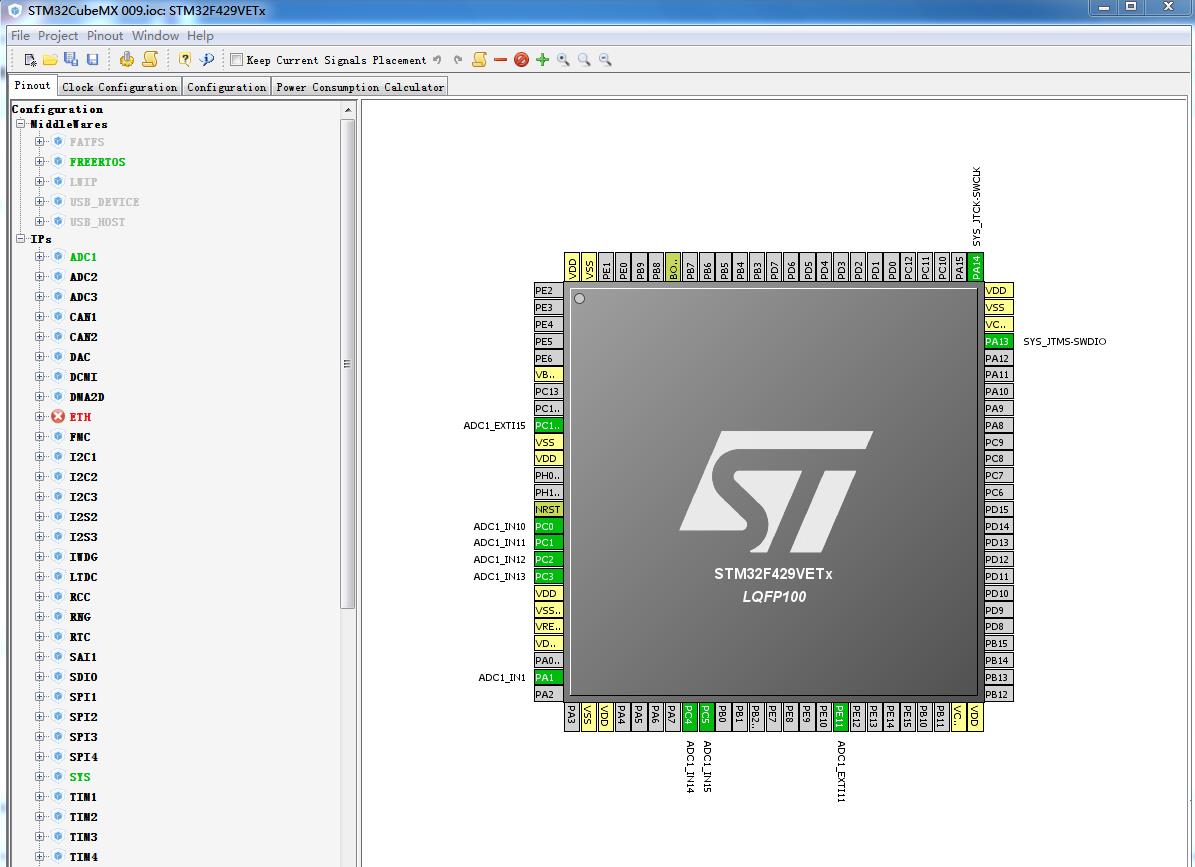Viewport: 1195px width, 867px height.
Task: Click the panel splitter handle
Action: coord(358,485)
